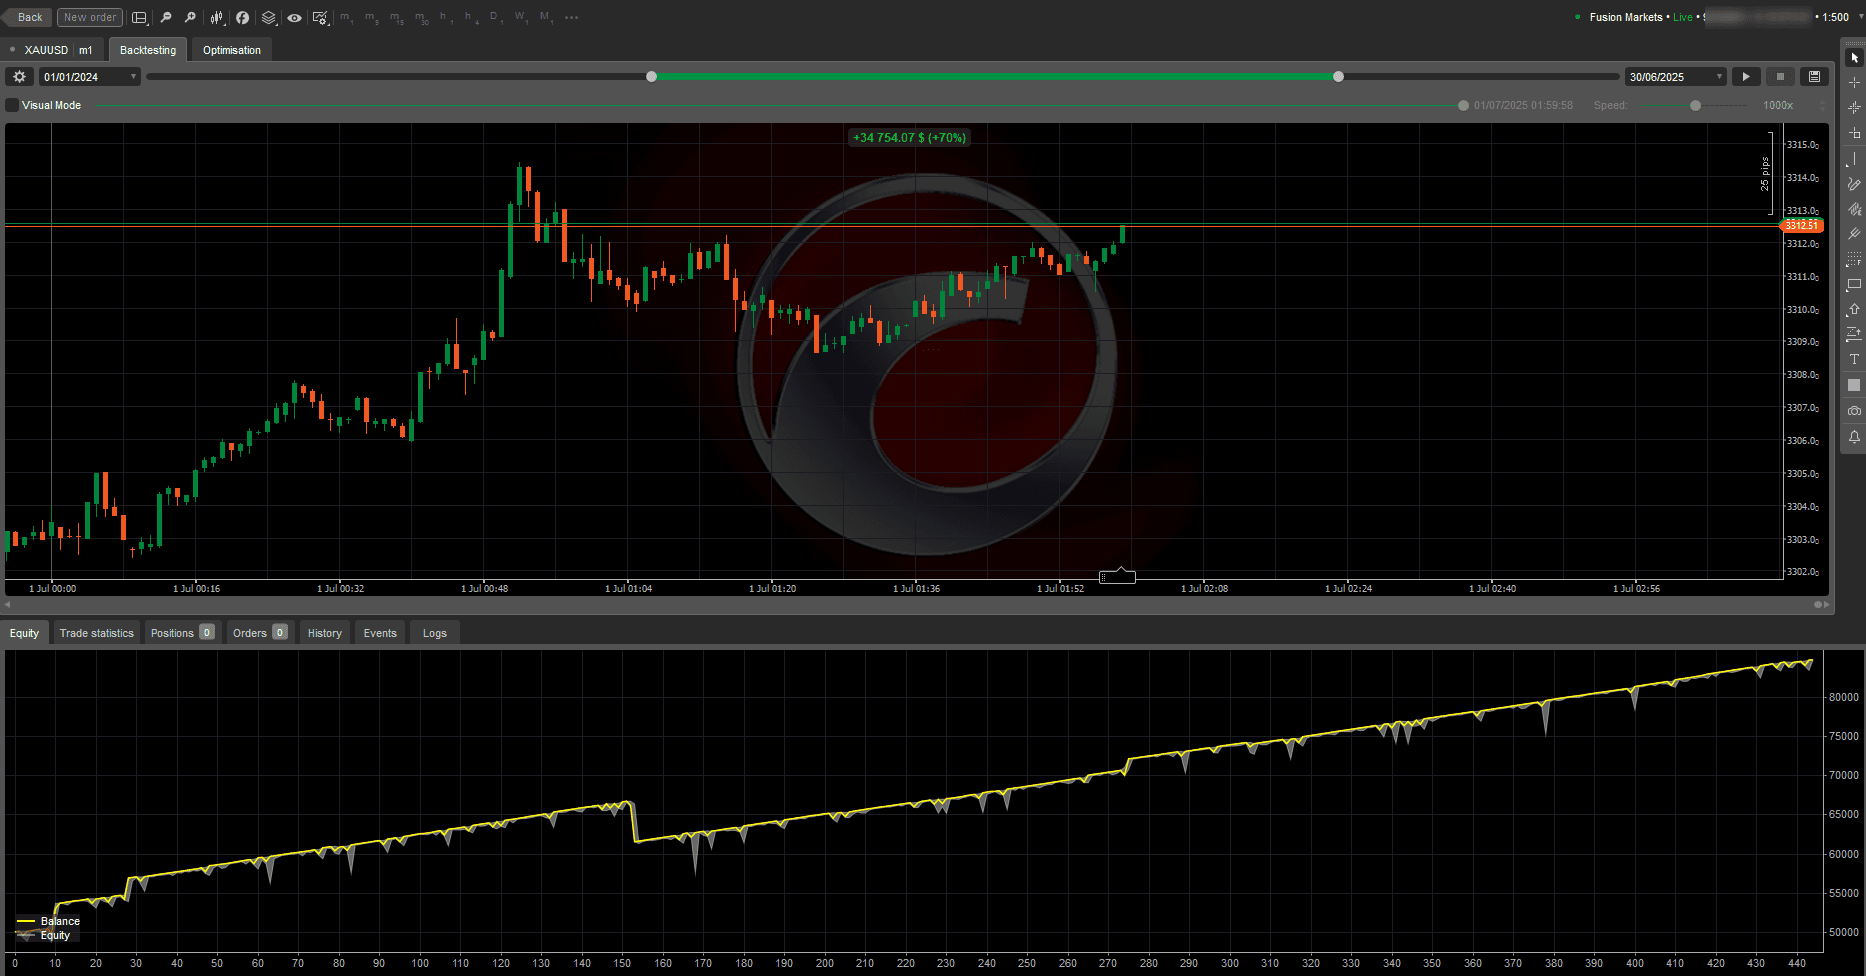Click the save backtest results disk icon
This screenshot has height=976, width=1866.
(x=1813, y=76)
